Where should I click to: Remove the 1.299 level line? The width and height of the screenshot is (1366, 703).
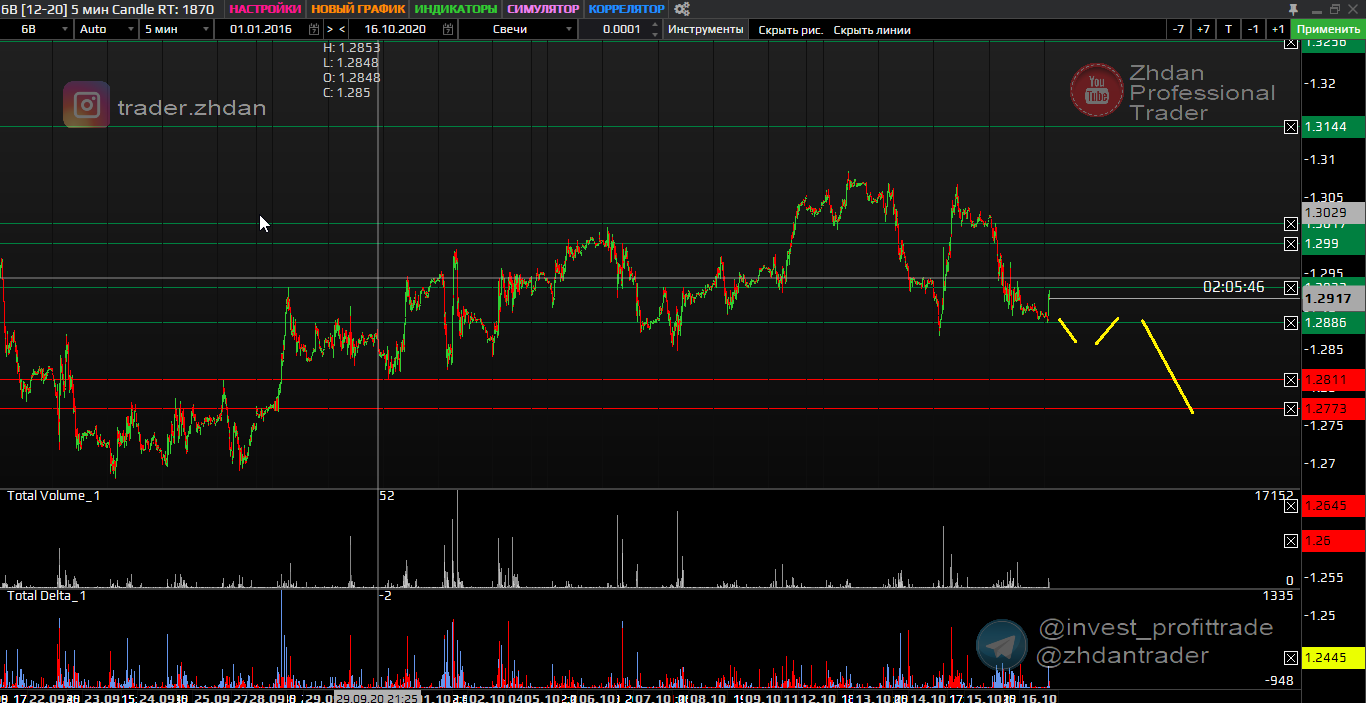[x=1291, y=243]
